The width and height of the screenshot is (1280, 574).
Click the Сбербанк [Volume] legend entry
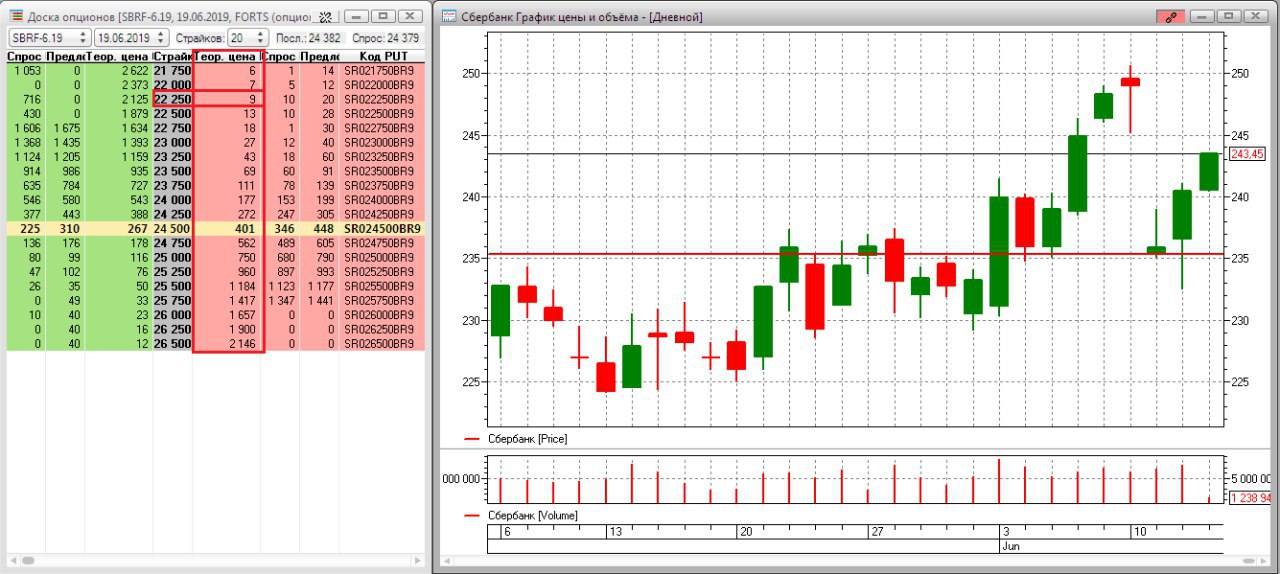coord(521,515)
